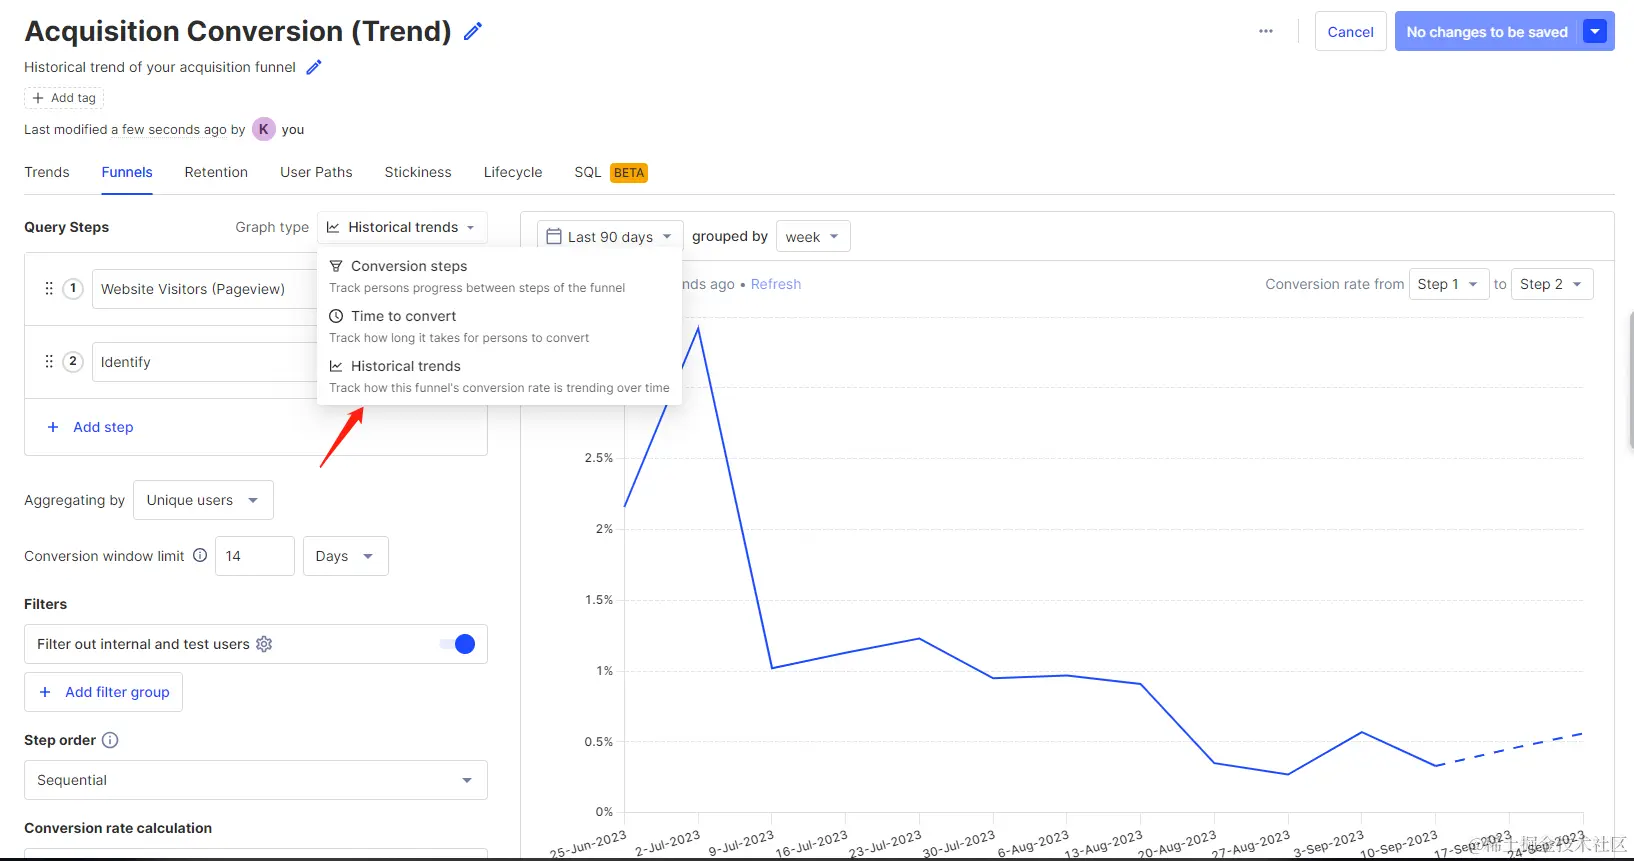Click the Cancel button

point(1350,32)
